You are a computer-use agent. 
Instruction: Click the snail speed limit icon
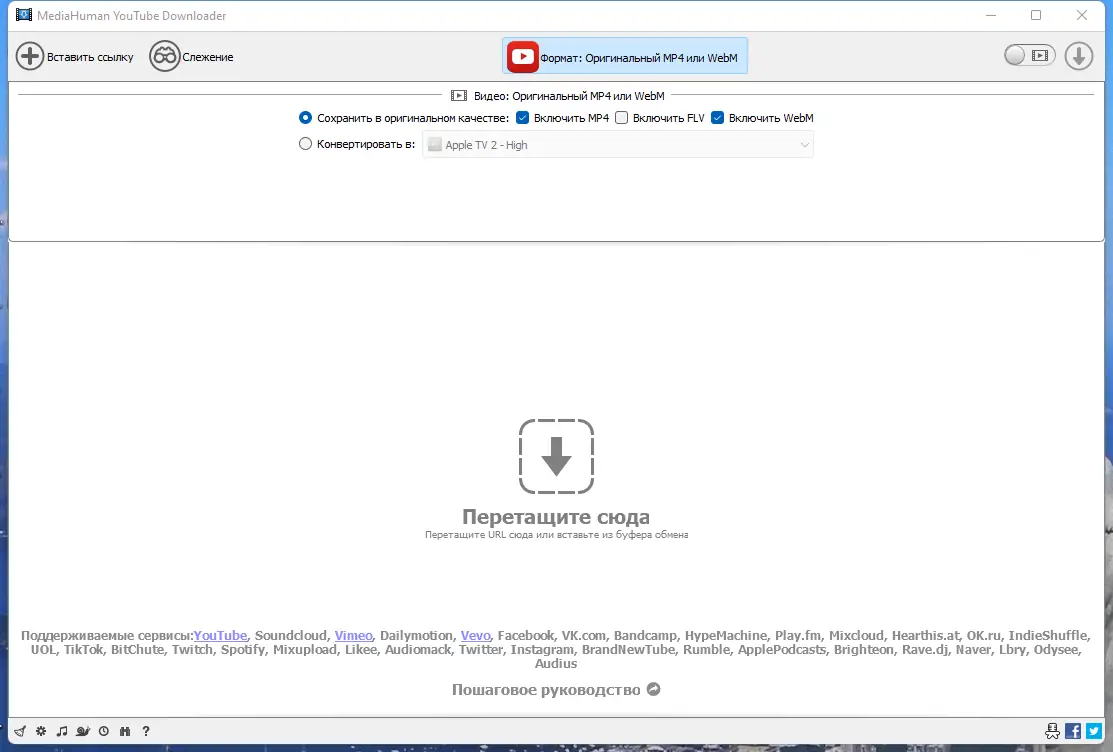82,731
